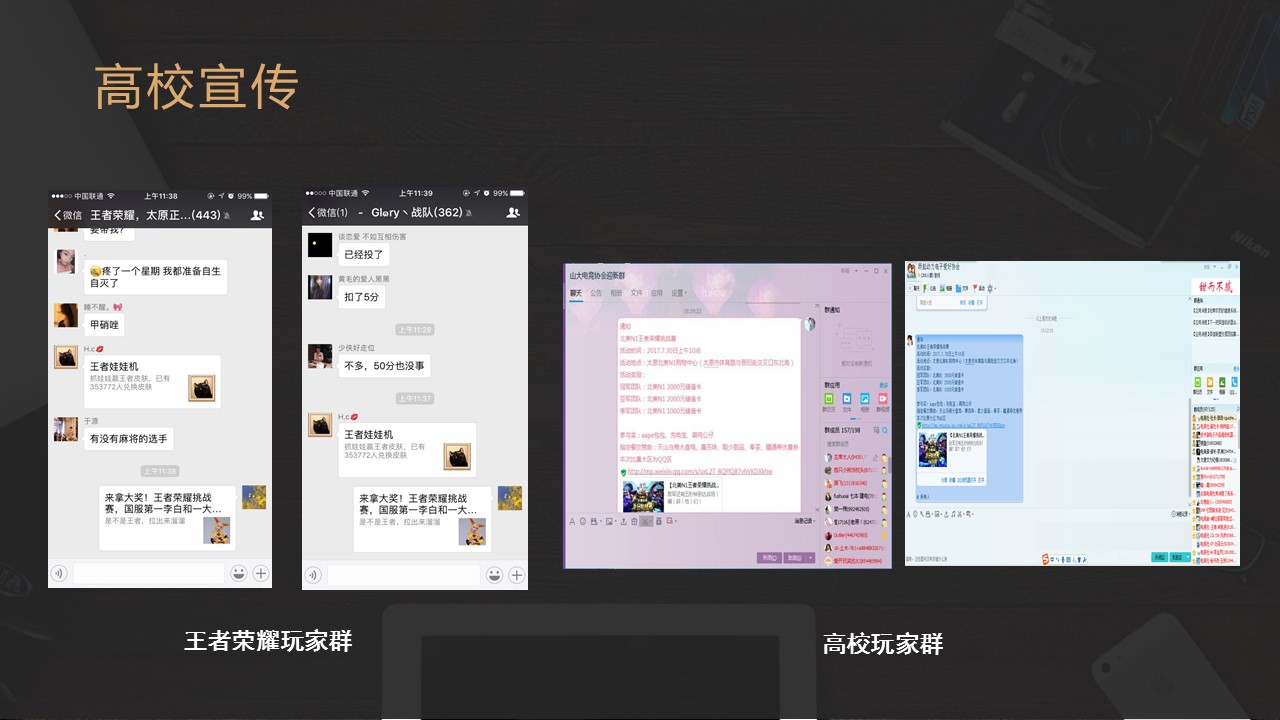The height and width of the screenshot is (720, 1280).
Task: Open the 来拿大奖 link card in 王者荣耀 chat
Action: pos(167,517)
